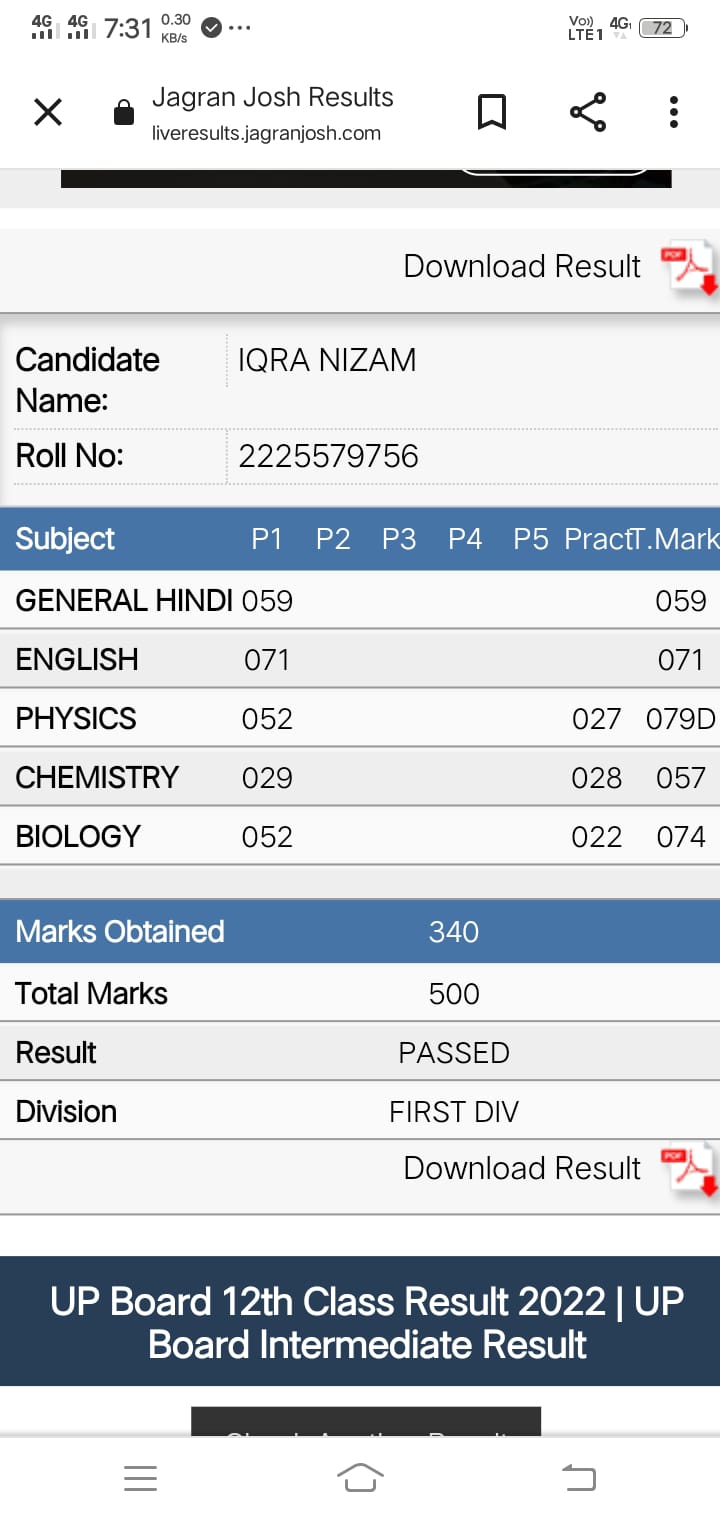Image resolution: width=720 pixels, height=1520 pixels.
Task: Bookmark this Jagran Josh results page
Action: (x=491, y=113)
